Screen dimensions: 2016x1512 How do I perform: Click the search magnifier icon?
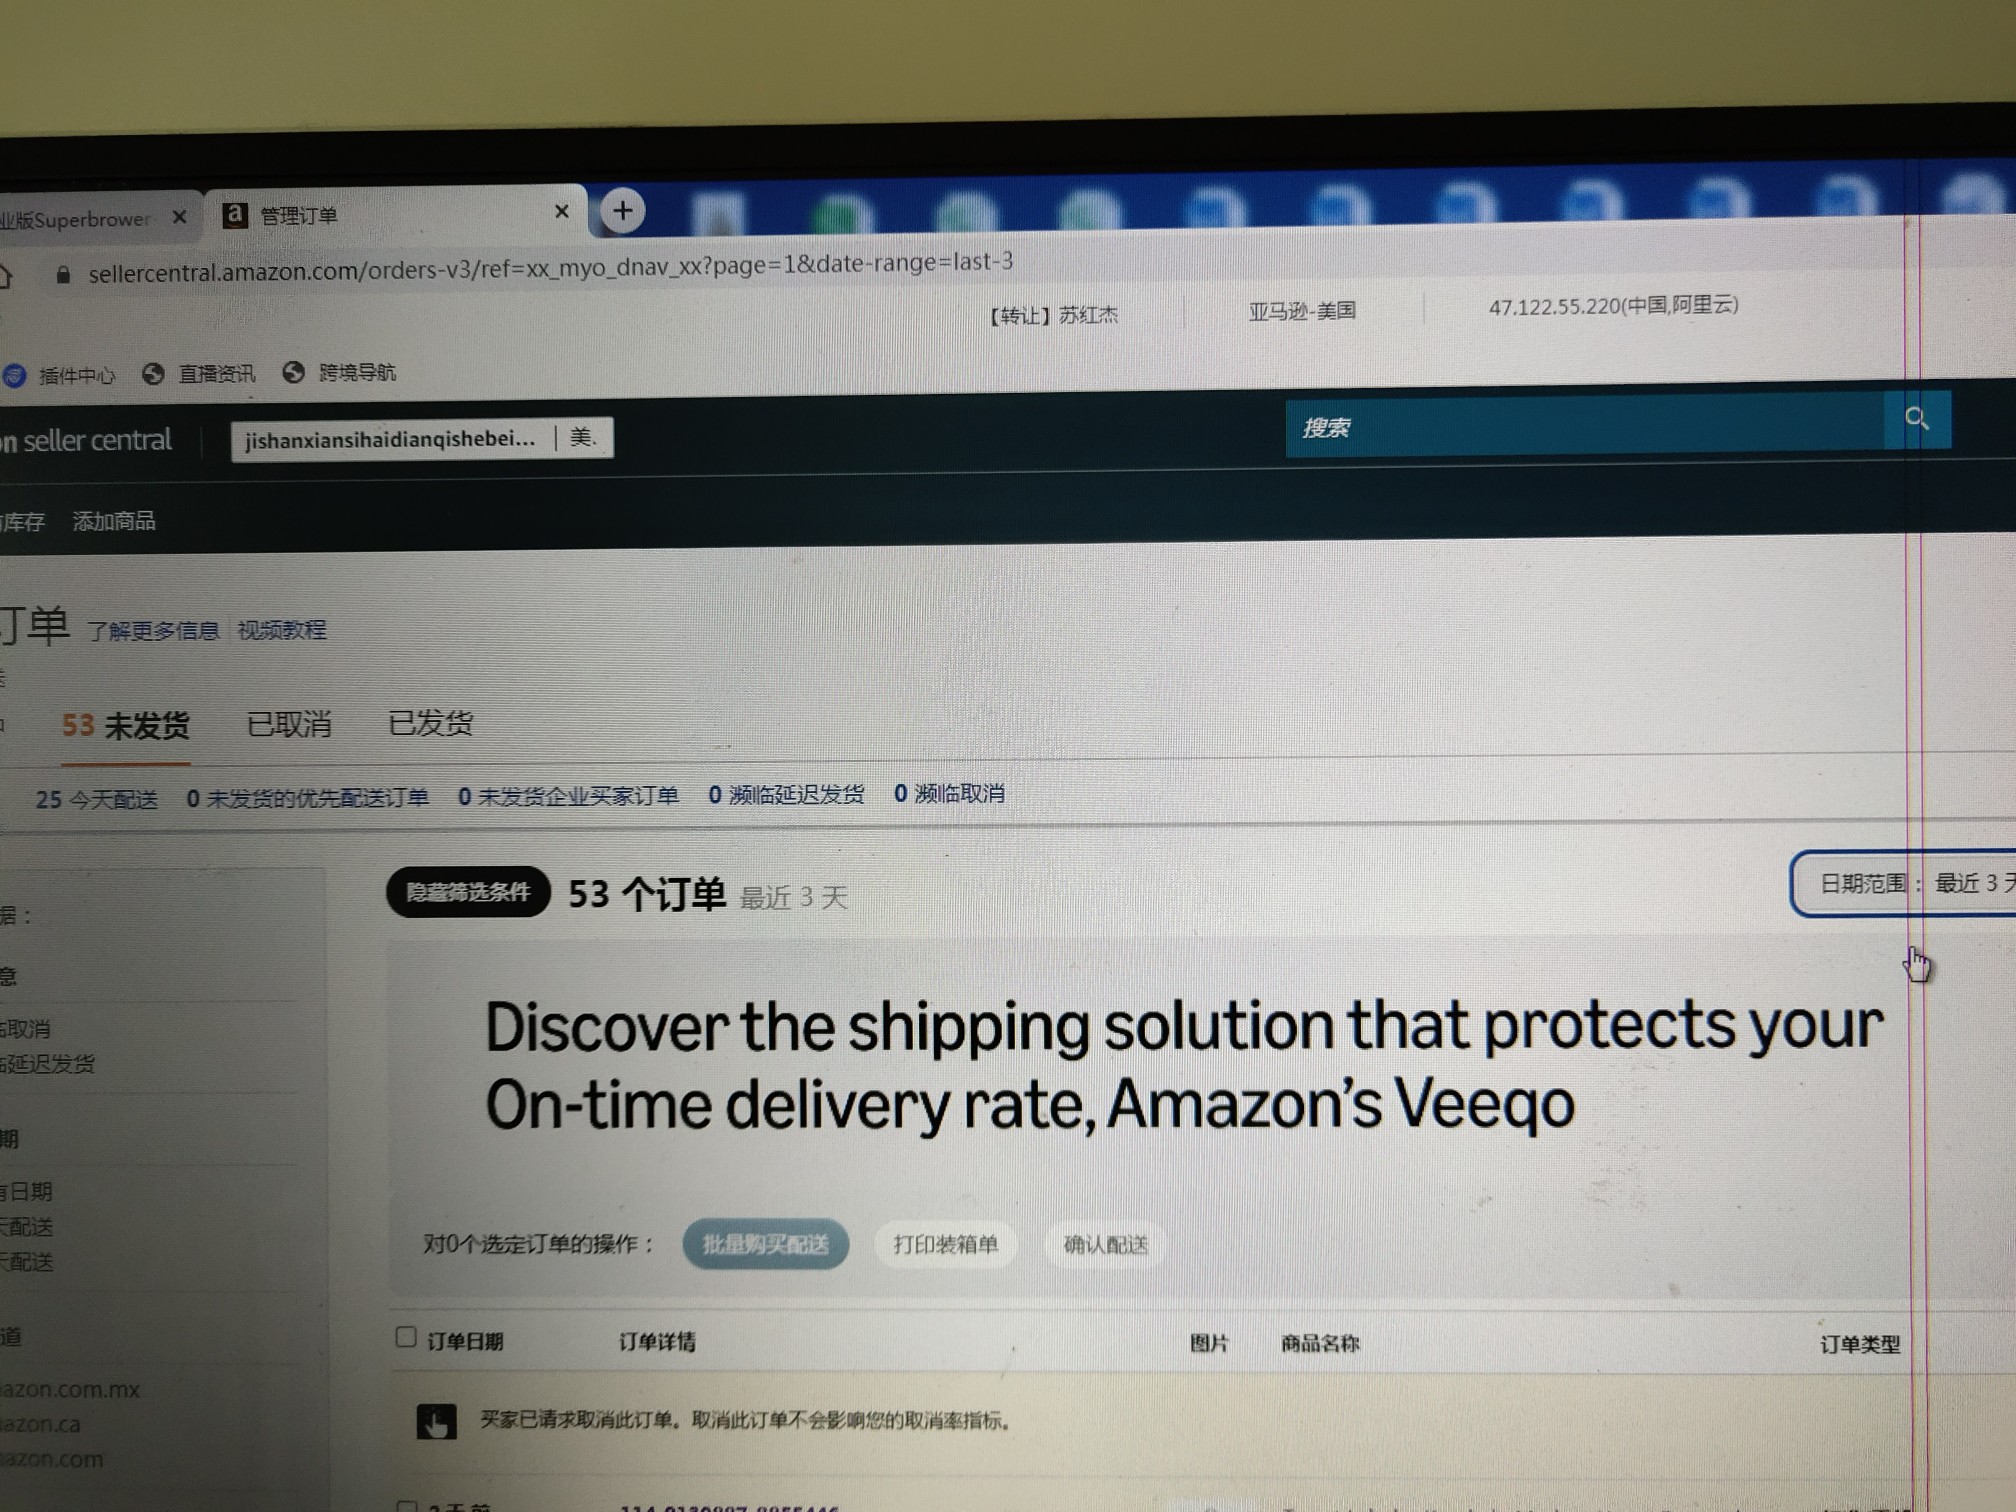[x=1916, y=419]
